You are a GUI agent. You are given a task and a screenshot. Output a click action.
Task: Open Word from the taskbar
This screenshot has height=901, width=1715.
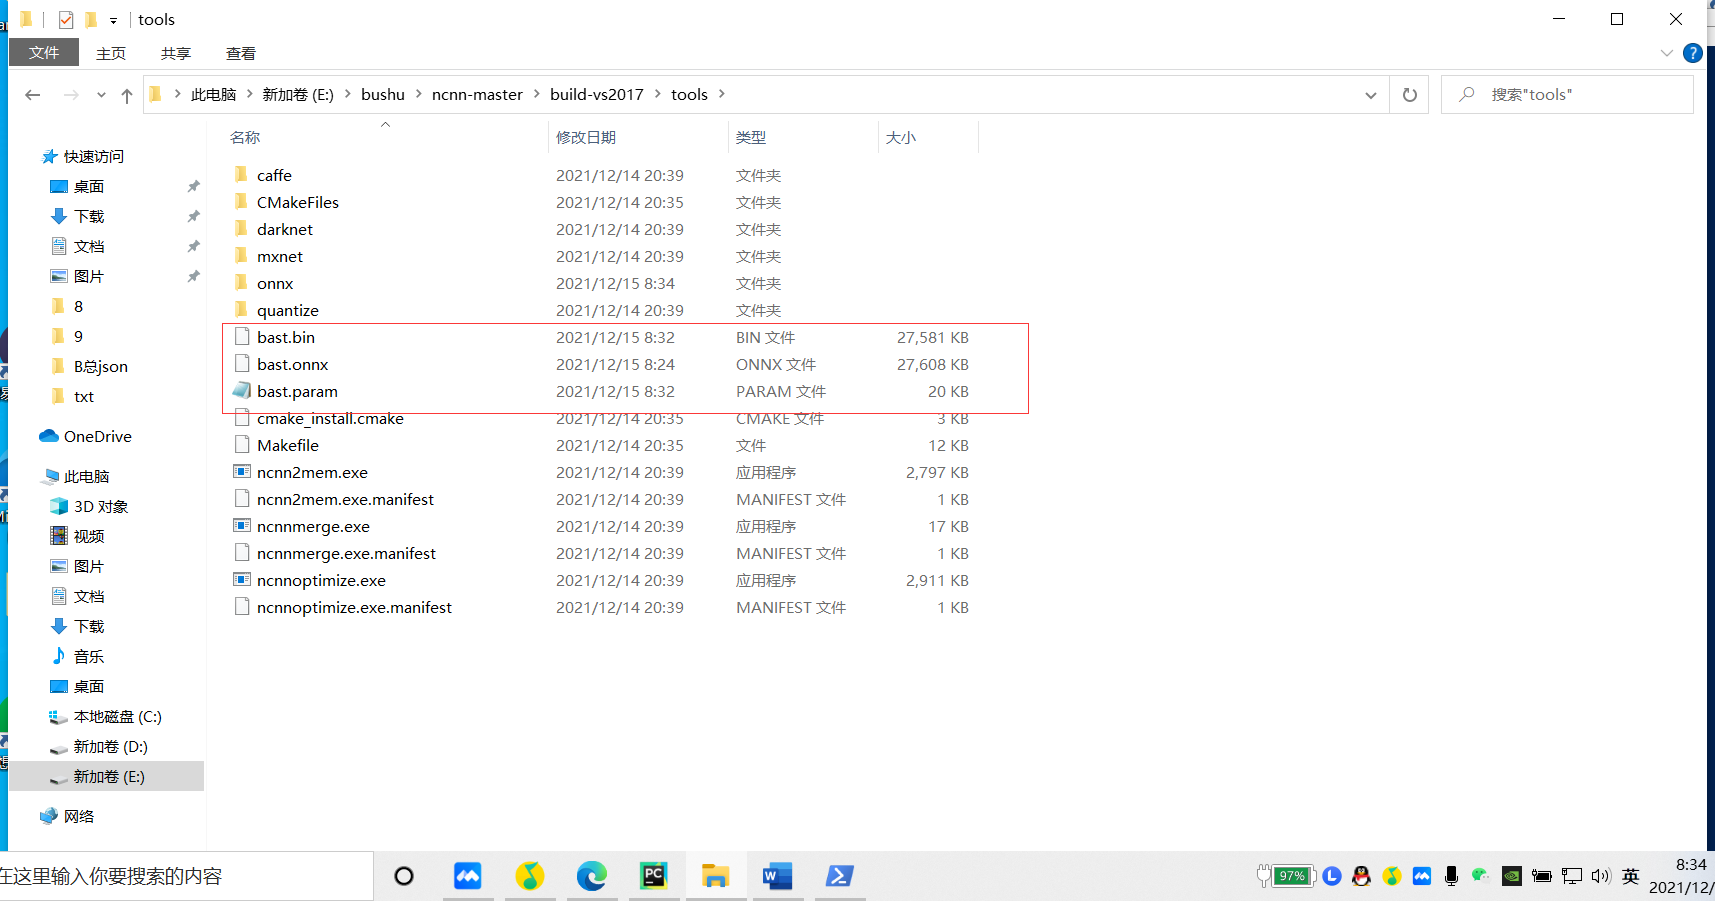tap(777, 876)
